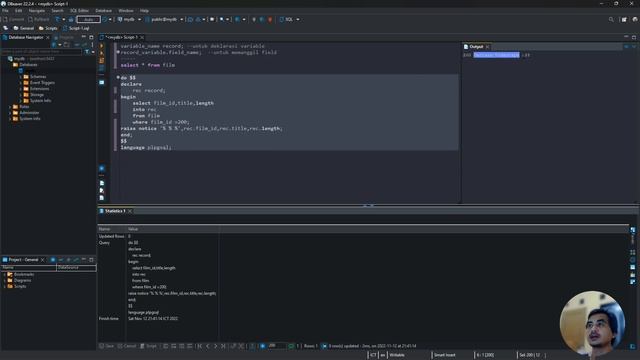Image resolution: width=640 pixels, height=360 pixels.
Task: Open the Search menu
Action: (x=57, y=11)
